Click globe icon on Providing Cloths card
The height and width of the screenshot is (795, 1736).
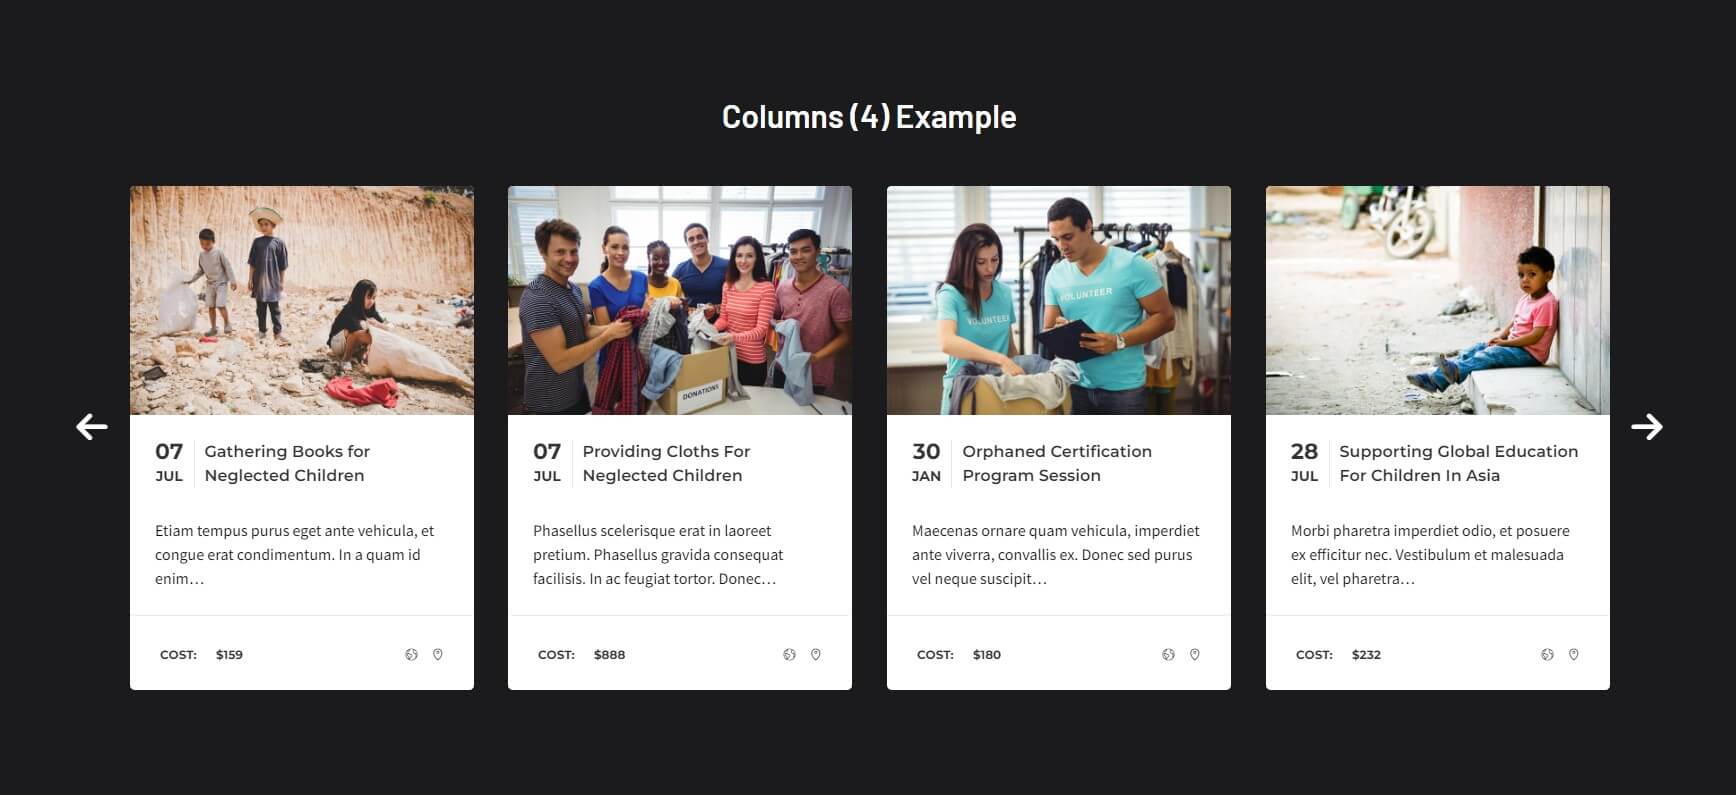coord(789,655)
